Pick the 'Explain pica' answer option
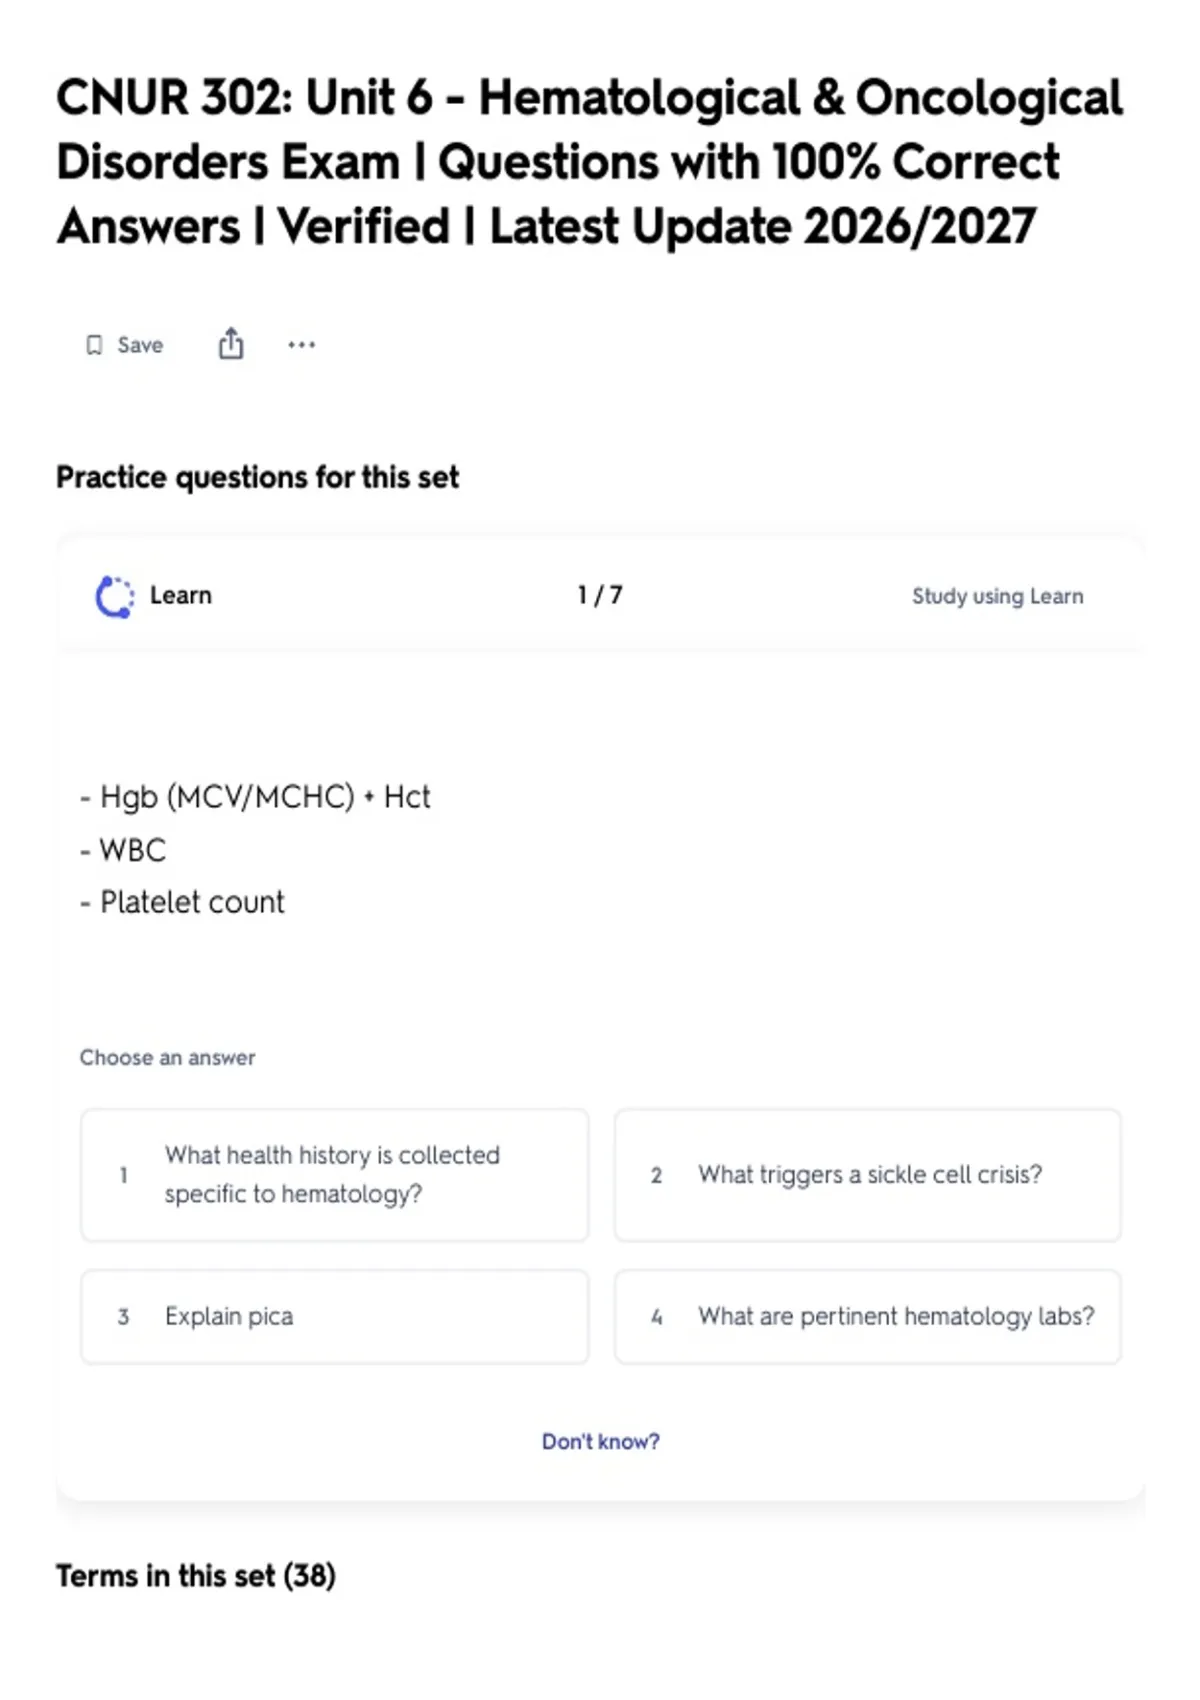1200x1700 pixels. [x=334, y=1317]
